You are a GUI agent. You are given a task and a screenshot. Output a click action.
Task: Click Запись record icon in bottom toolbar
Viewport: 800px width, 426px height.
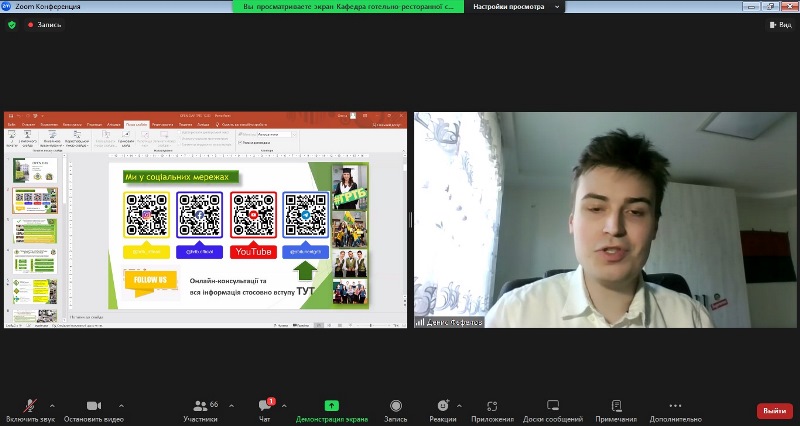395,406
